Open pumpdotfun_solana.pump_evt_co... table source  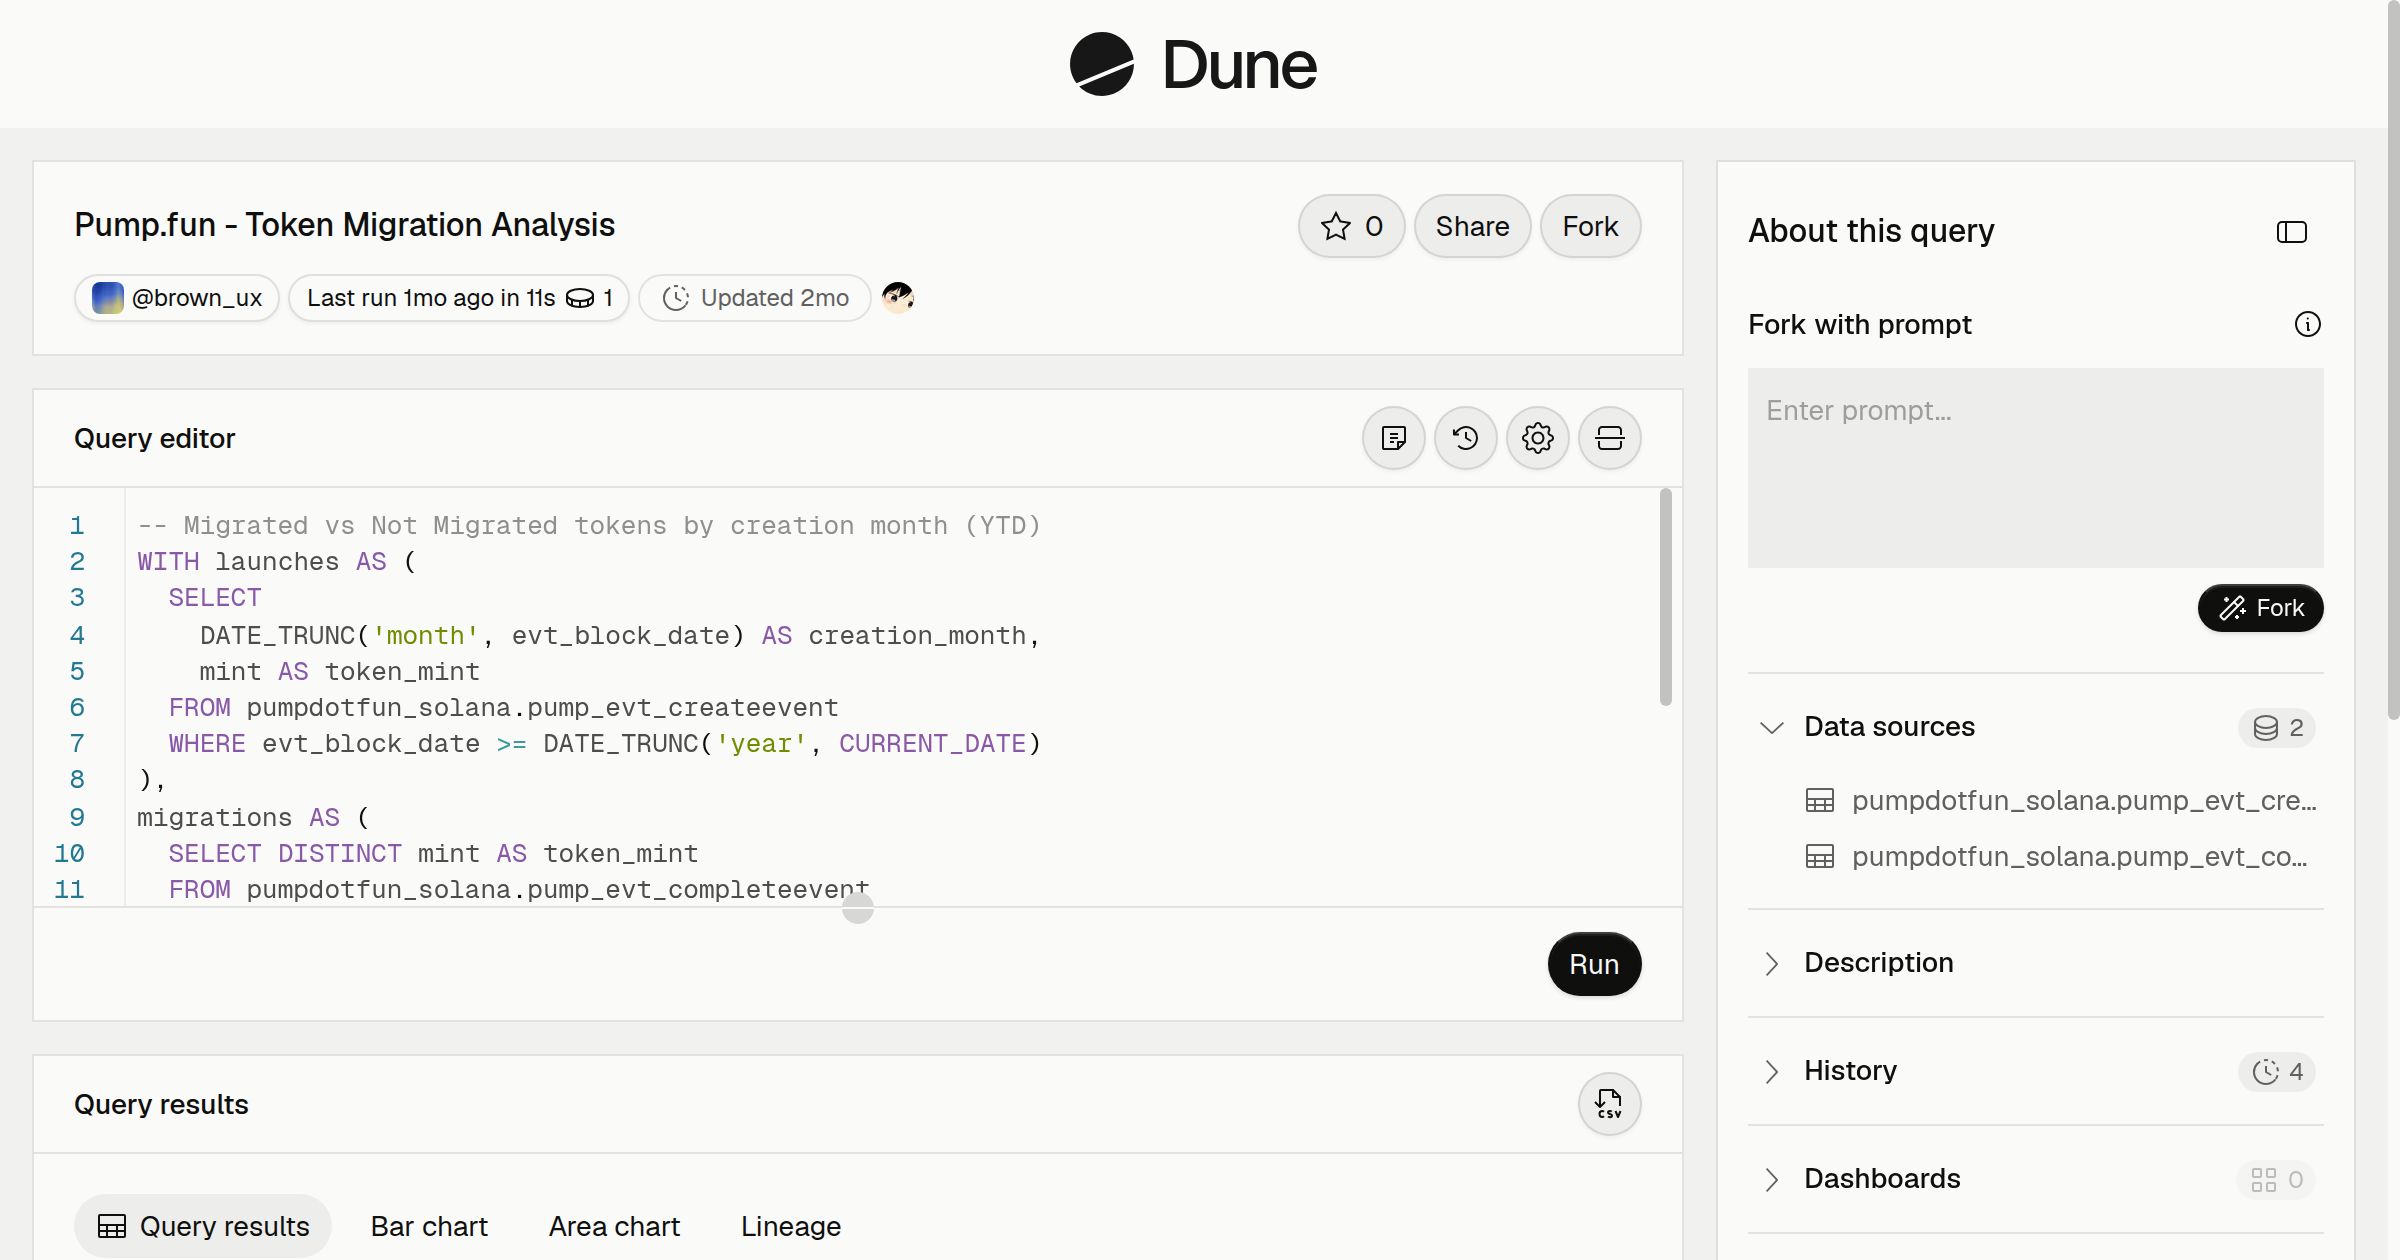pyautogui.click(x=2057, y=856)
